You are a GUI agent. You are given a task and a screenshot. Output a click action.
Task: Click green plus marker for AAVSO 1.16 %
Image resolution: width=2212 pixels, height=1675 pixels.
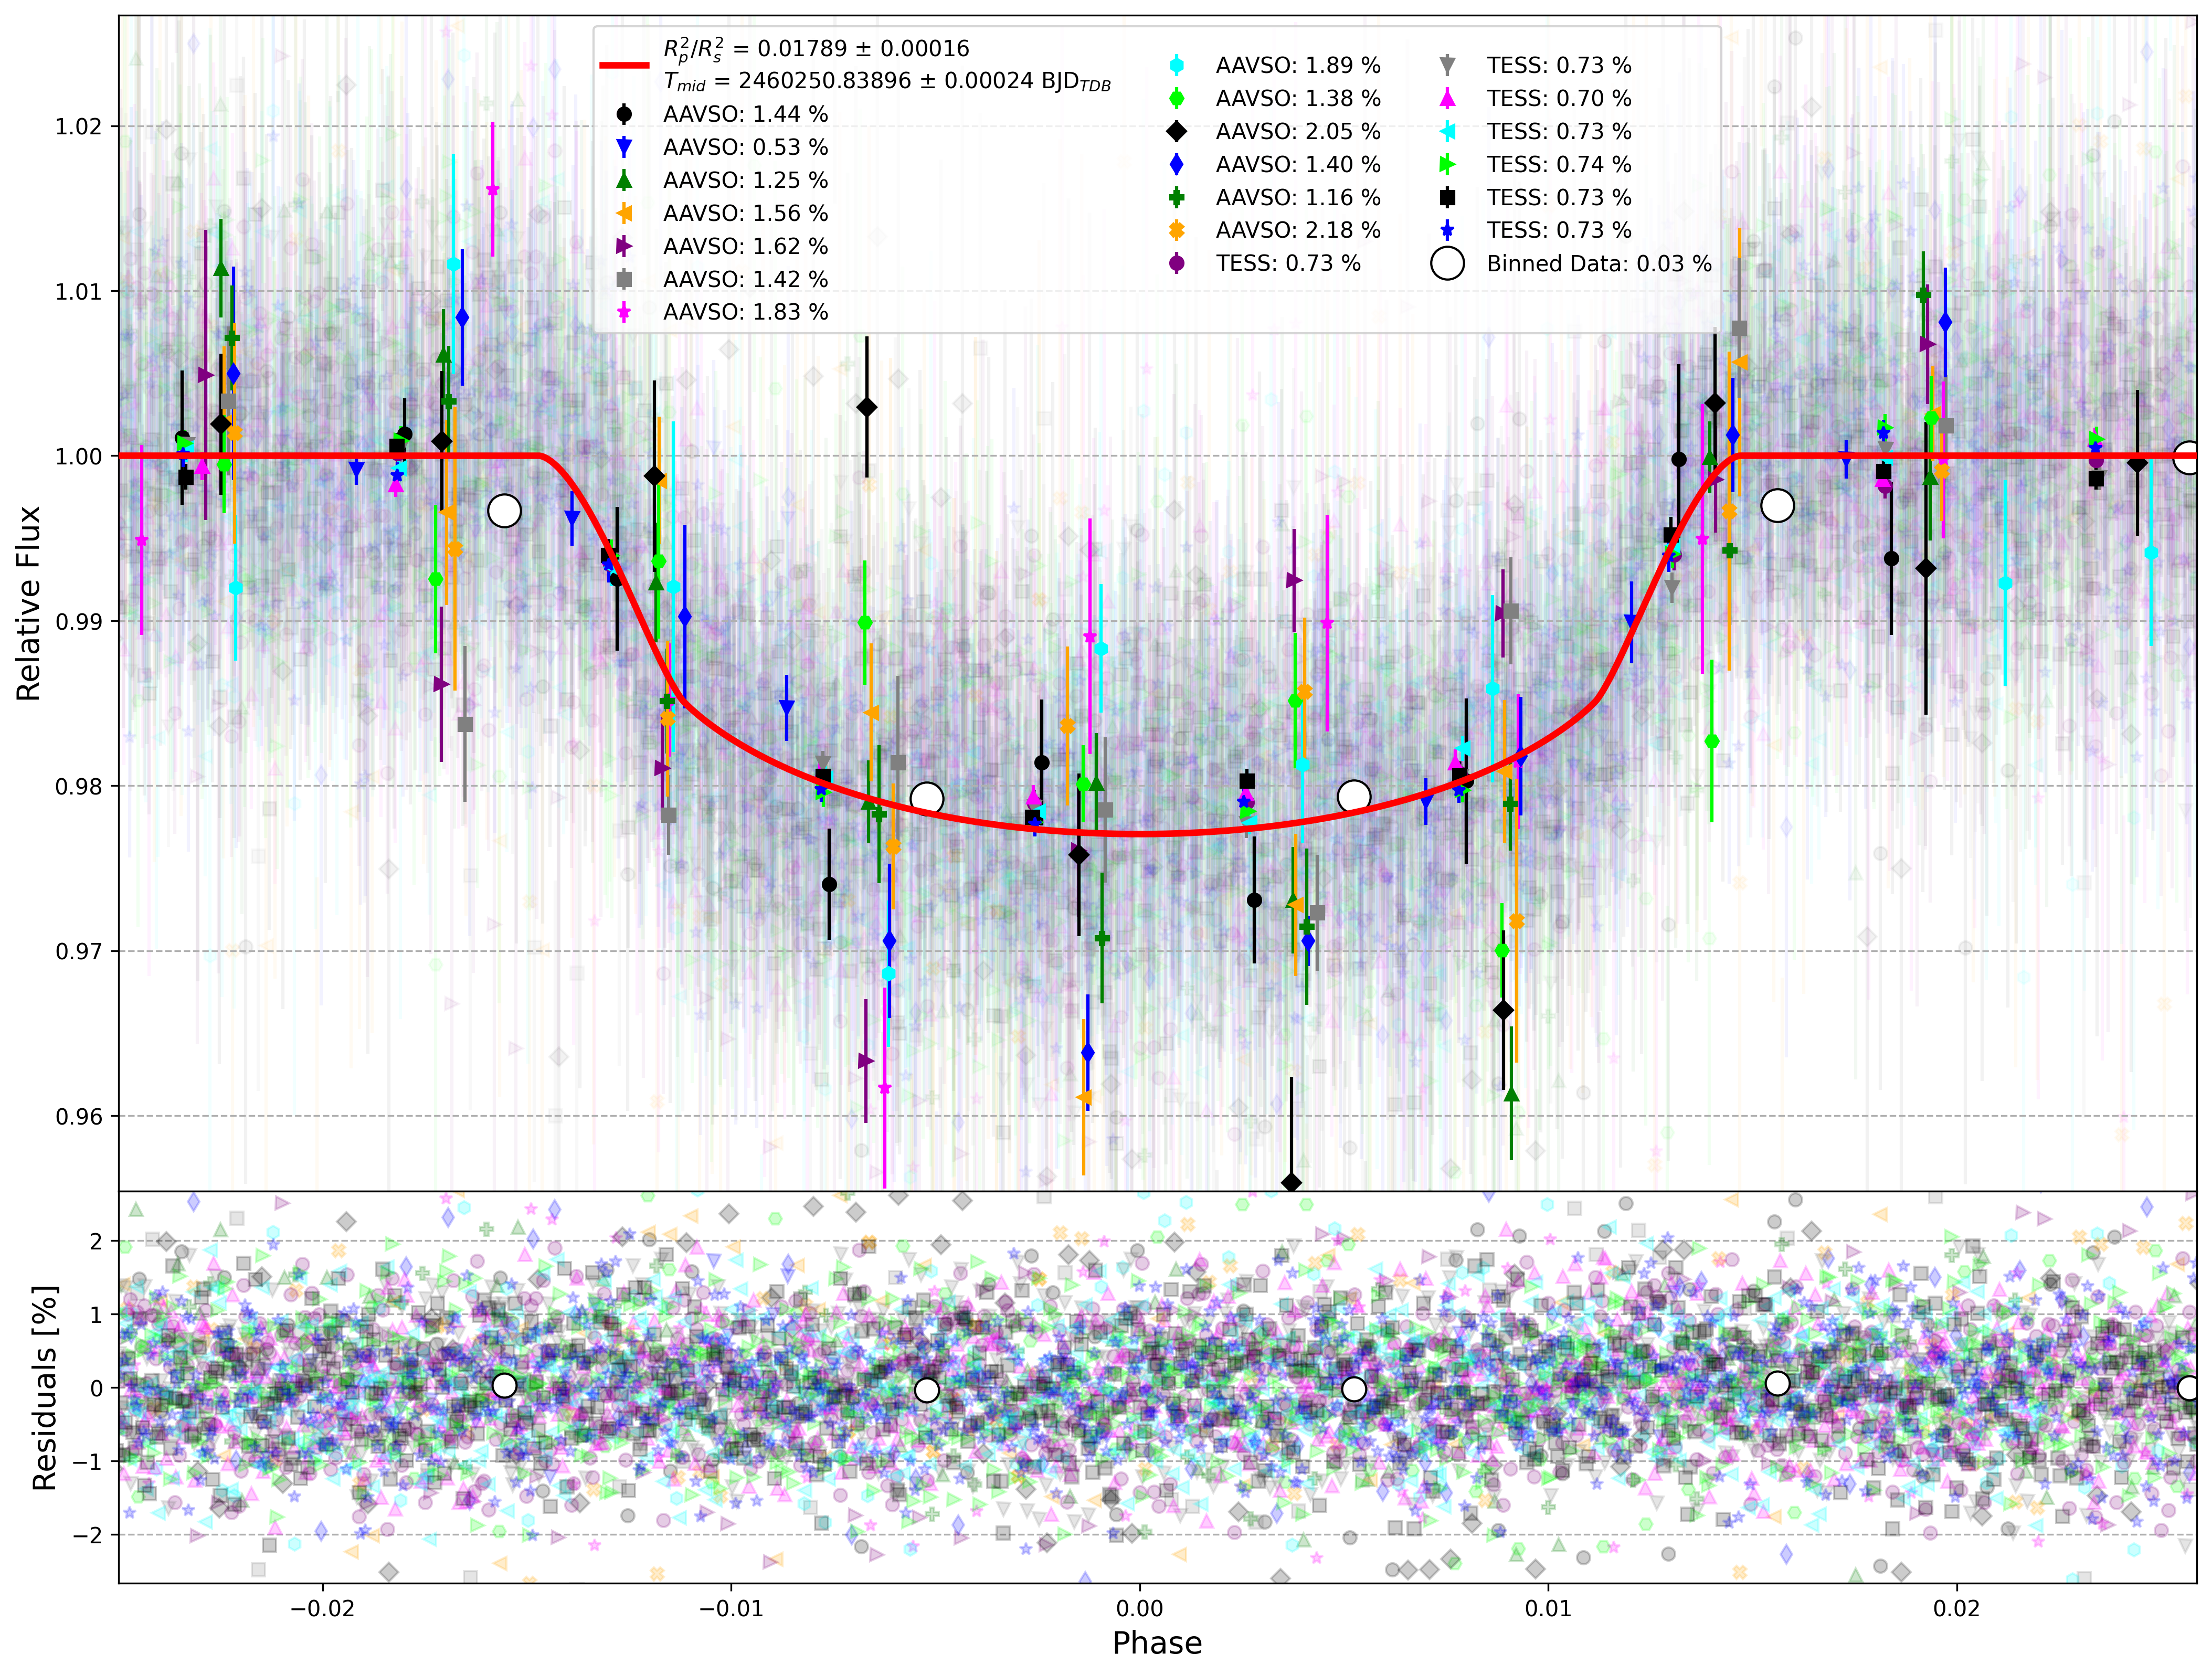click(1177, 197)
